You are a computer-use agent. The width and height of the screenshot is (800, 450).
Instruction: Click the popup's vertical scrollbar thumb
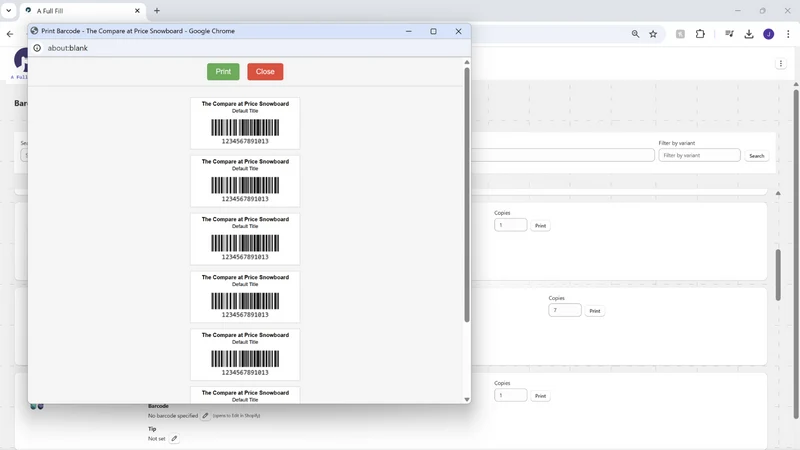(467, 195)
